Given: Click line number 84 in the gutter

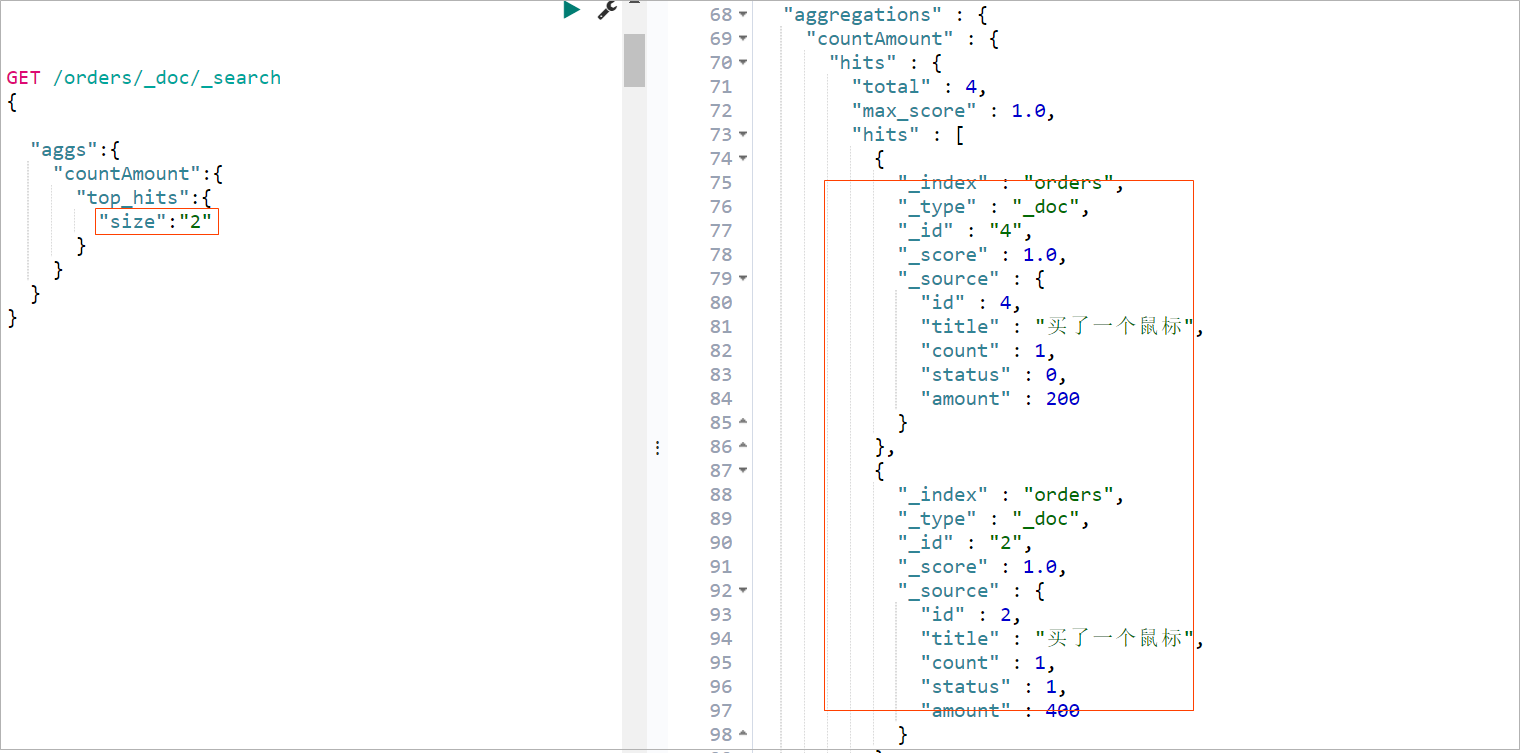Looking at the screenshot, I should coord(721,399).
